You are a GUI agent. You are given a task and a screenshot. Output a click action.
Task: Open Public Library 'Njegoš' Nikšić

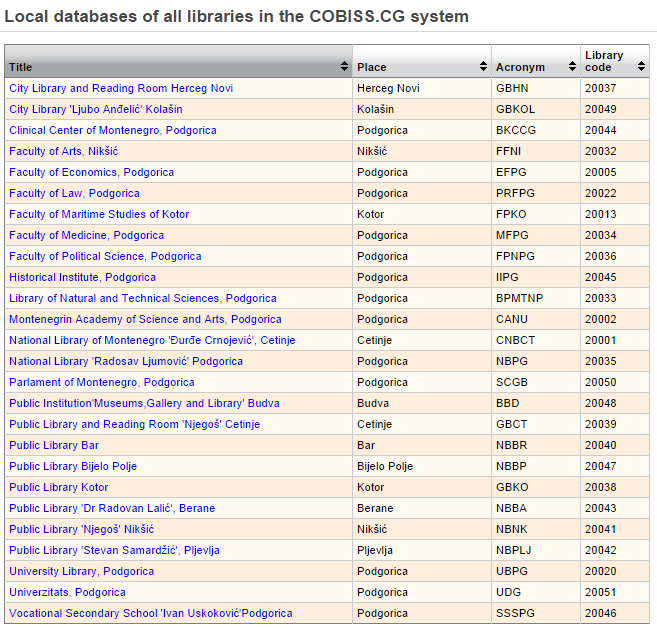81,529
